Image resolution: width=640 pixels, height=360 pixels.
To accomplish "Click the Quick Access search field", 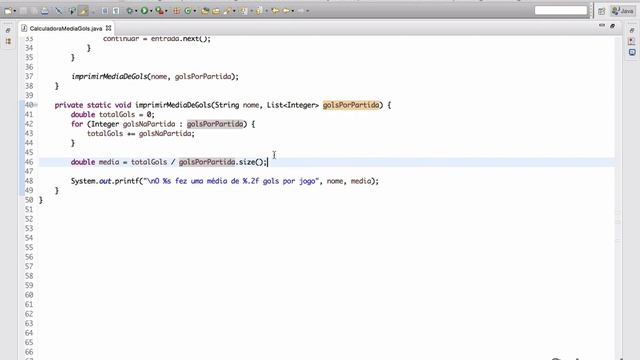I will tap(561, 11).
